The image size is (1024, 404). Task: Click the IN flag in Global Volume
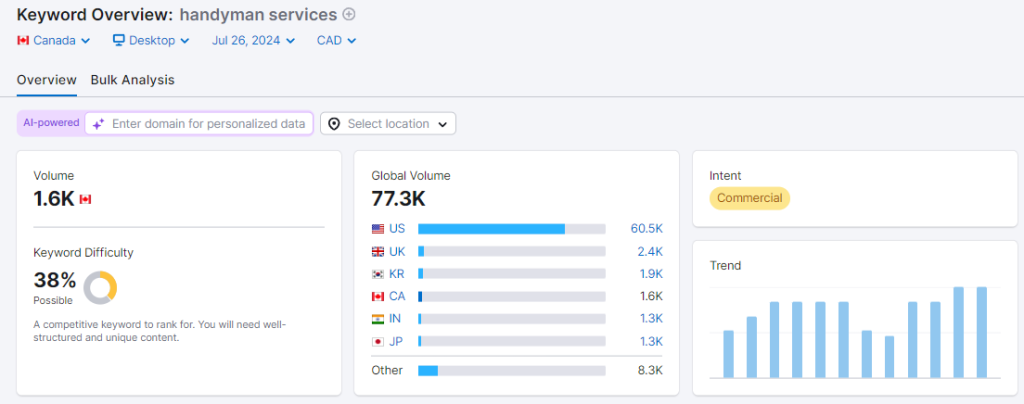click(x=377, y=319)
